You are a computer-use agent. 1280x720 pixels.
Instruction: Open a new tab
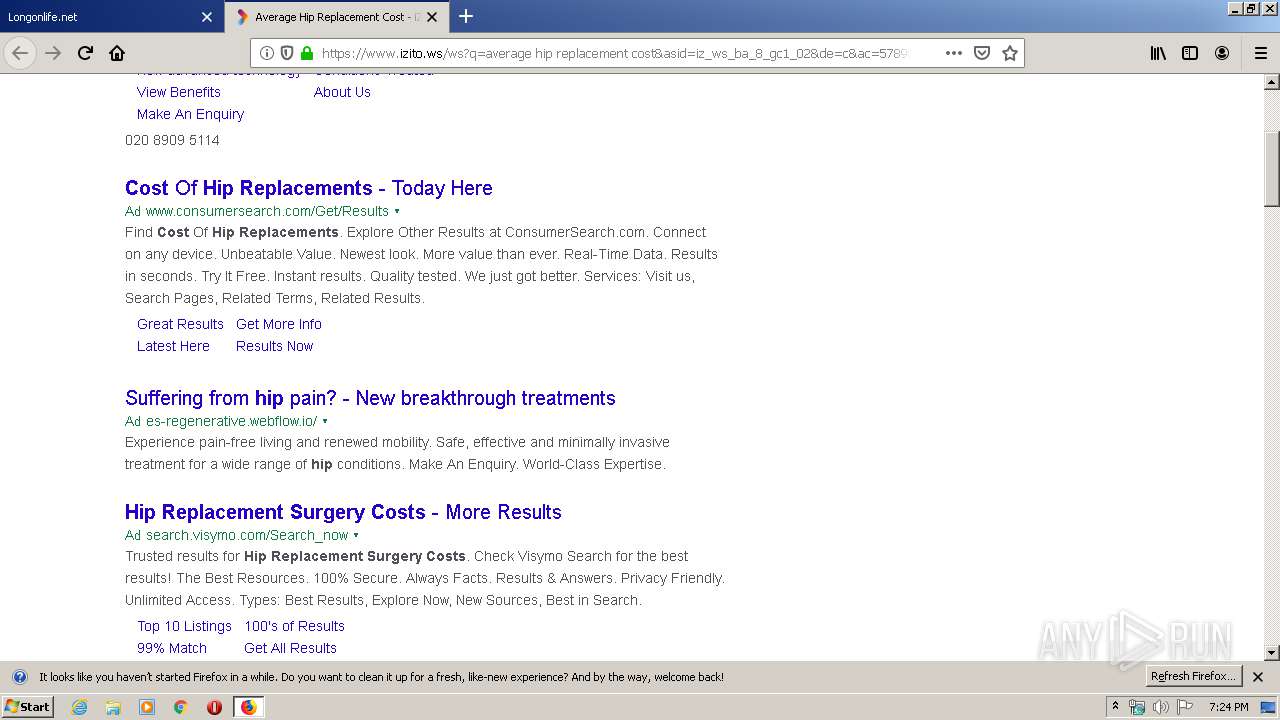466,16
